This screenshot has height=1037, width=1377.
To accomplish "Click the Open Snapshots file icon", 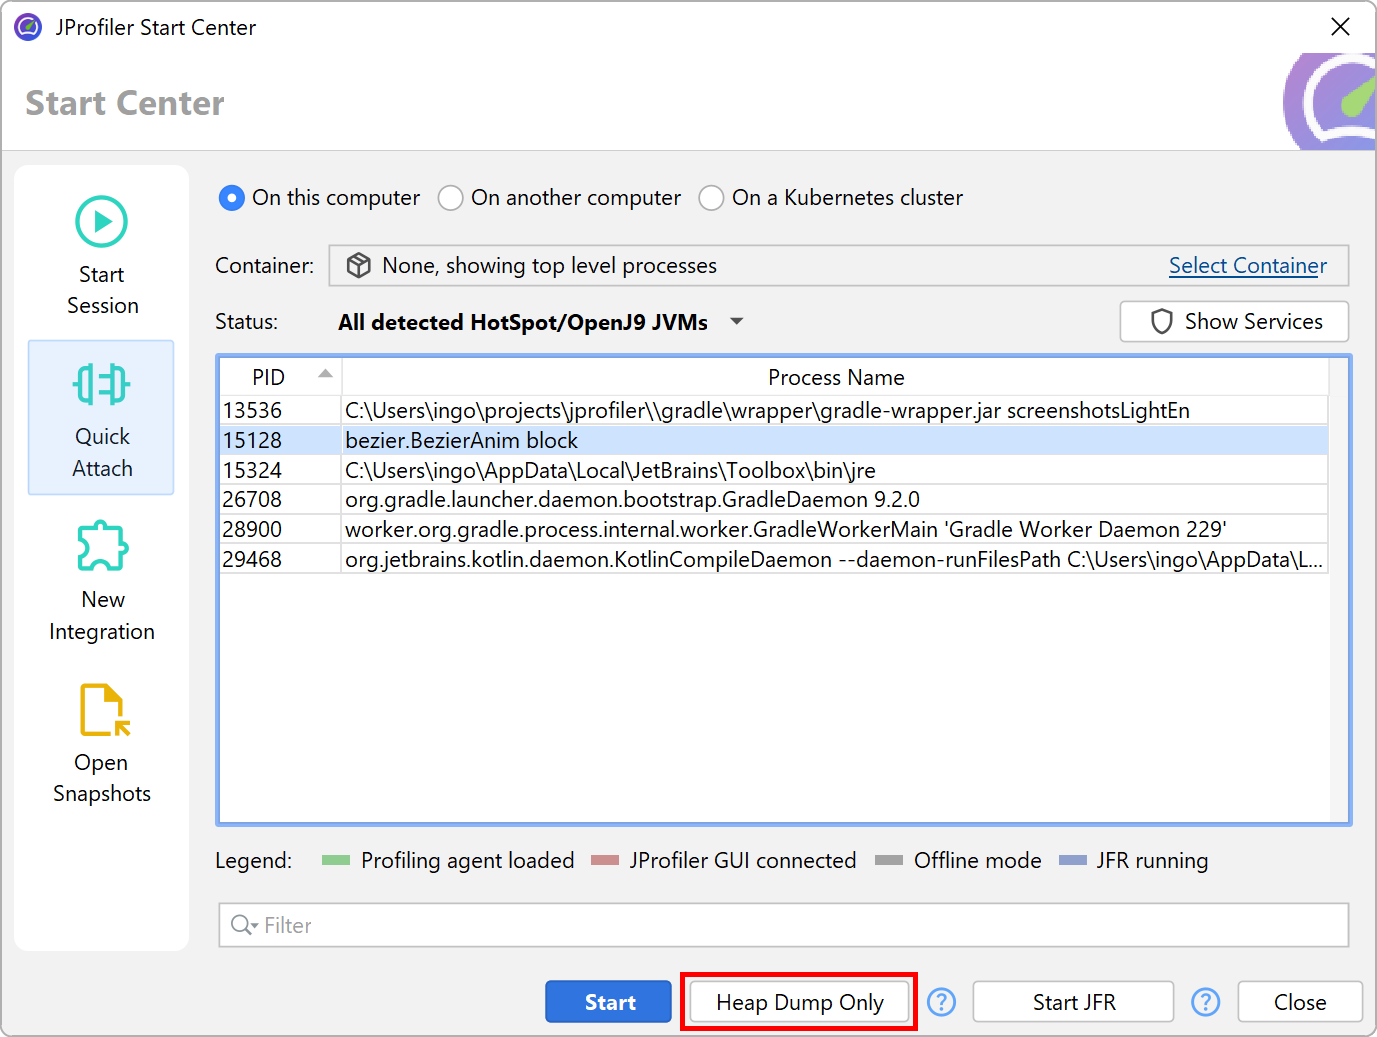I will (103, 710).
